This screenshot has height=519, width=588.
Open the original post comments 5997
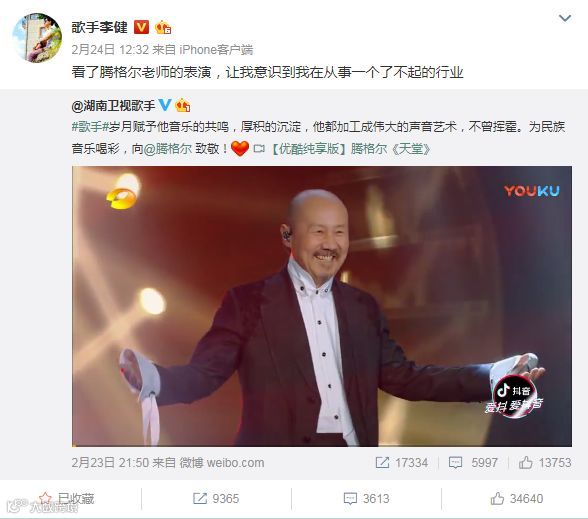473,463
